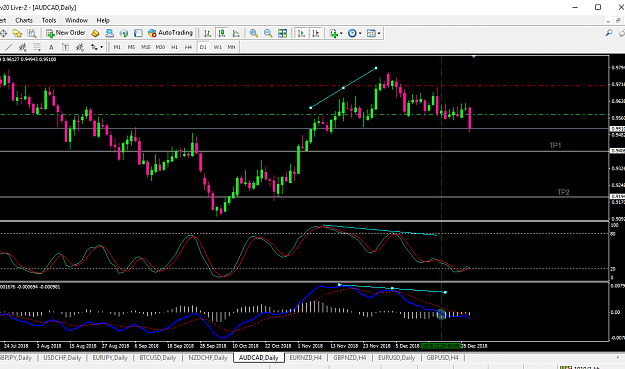This screenshot has width=625, height=369.
Task: Open the search magnifier at top right
Action: click(609, 33)
